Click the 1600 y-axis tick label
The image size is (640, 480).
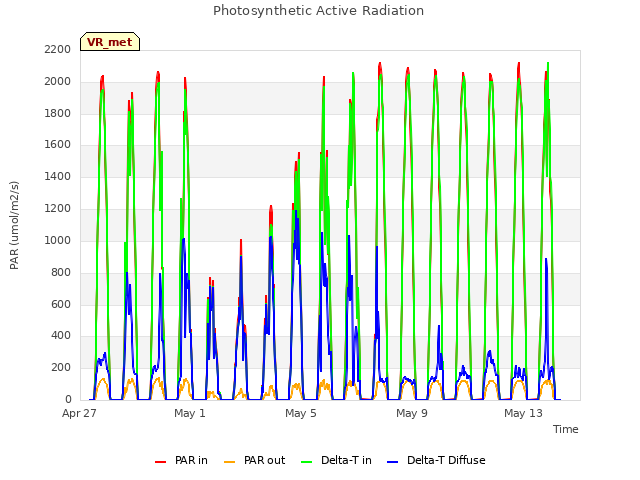pyautogui.click(x=58, y=144)
